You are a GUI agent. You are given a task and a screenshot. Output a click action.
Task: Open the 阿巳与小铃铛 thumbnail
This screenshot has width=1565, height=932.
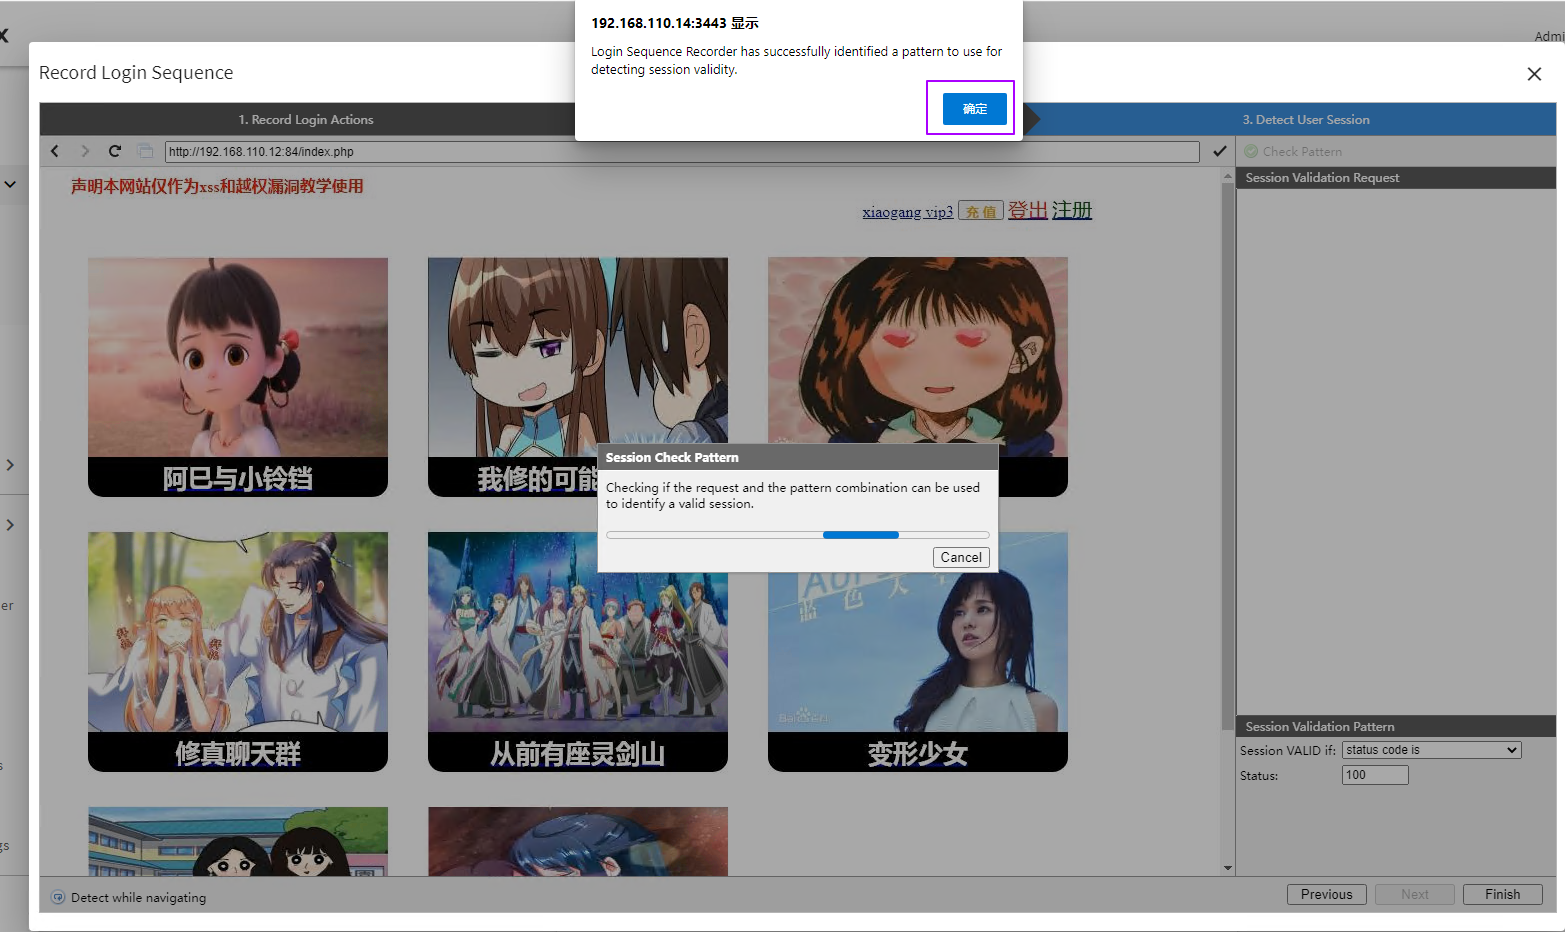tap(238, 377)
